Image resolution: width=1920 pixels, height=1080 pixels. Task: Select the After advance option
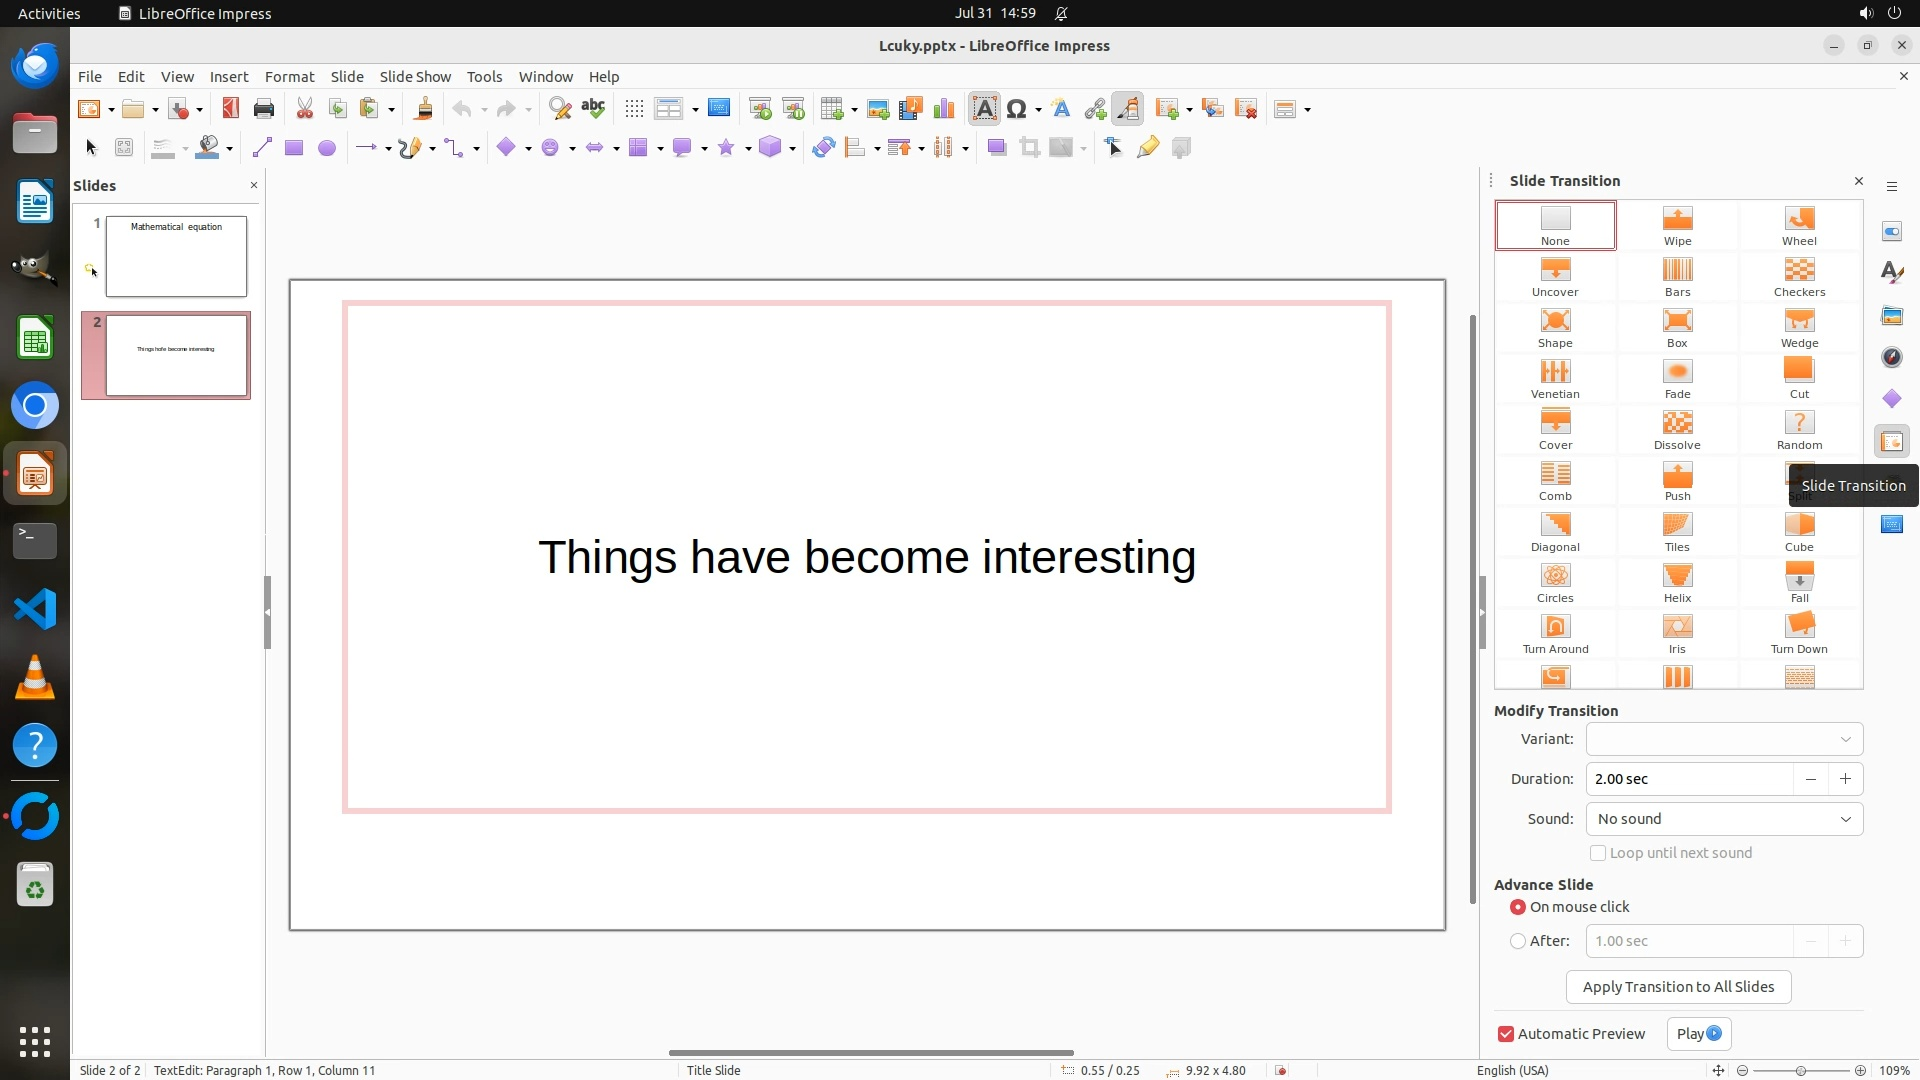(1518, 941)
